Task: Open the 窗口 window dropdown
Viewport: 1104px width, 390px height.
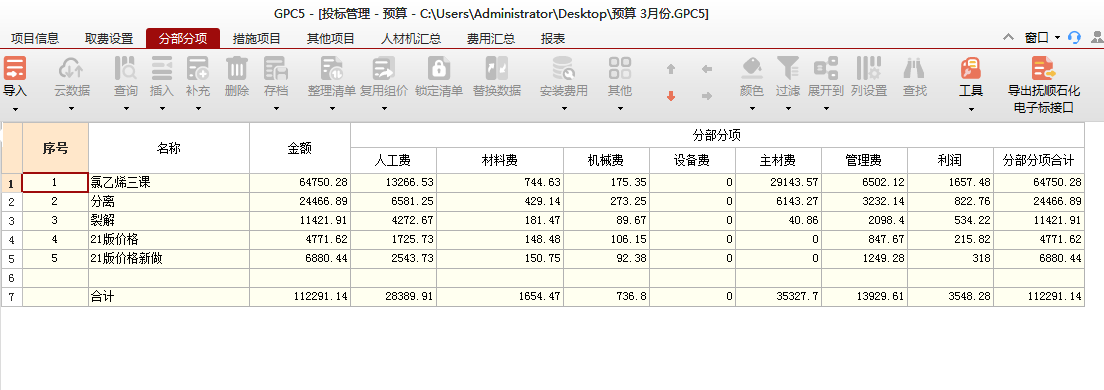Action: tap(1043, 38)
